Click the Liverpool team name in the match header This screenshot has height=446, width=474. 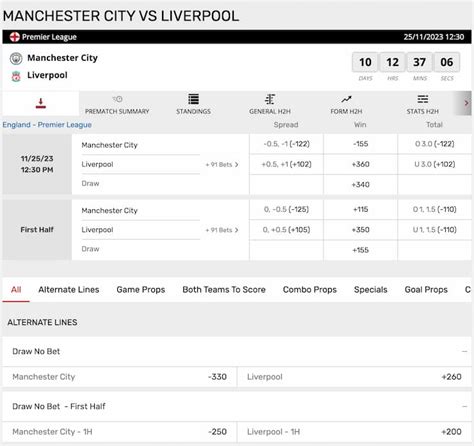coord(47,75)
